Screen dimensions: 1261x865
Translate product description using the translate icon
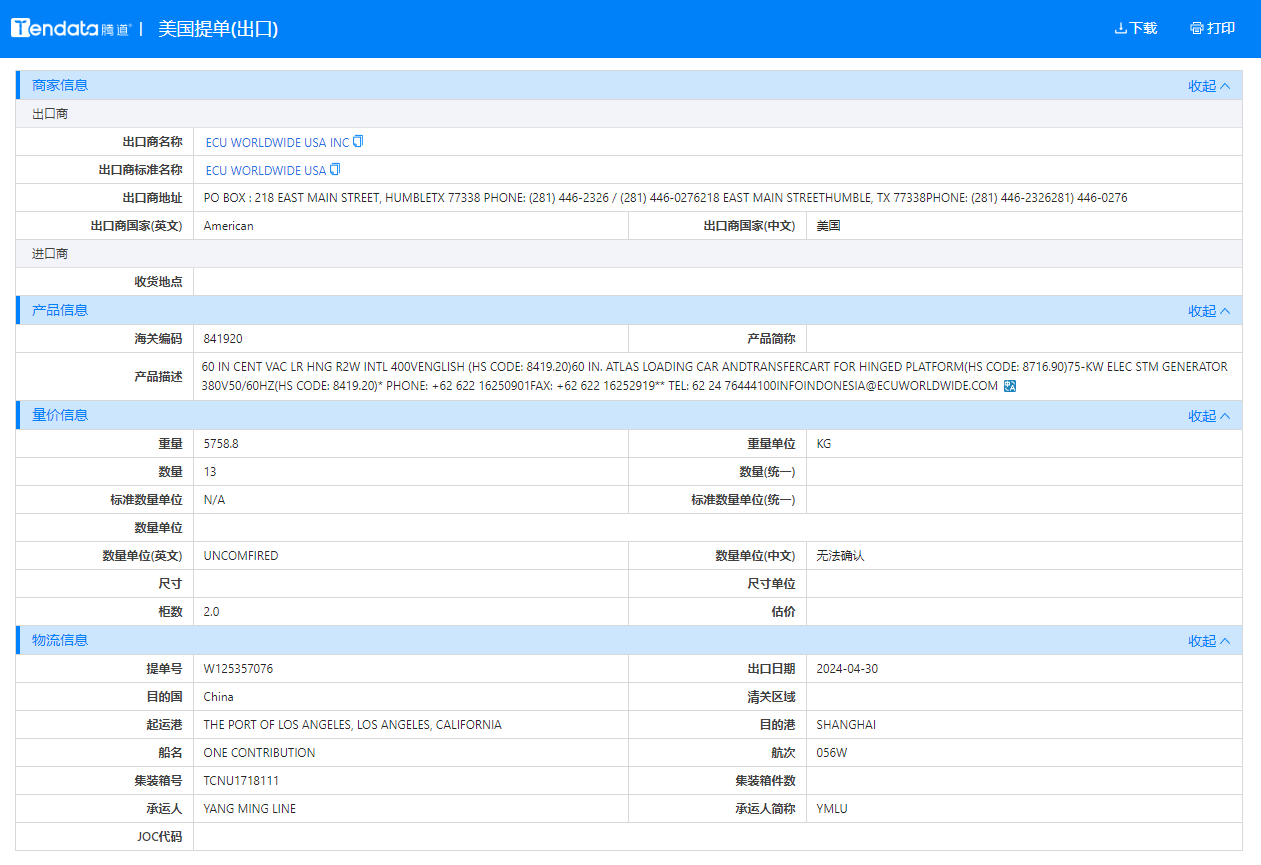tap(1010, 385)
